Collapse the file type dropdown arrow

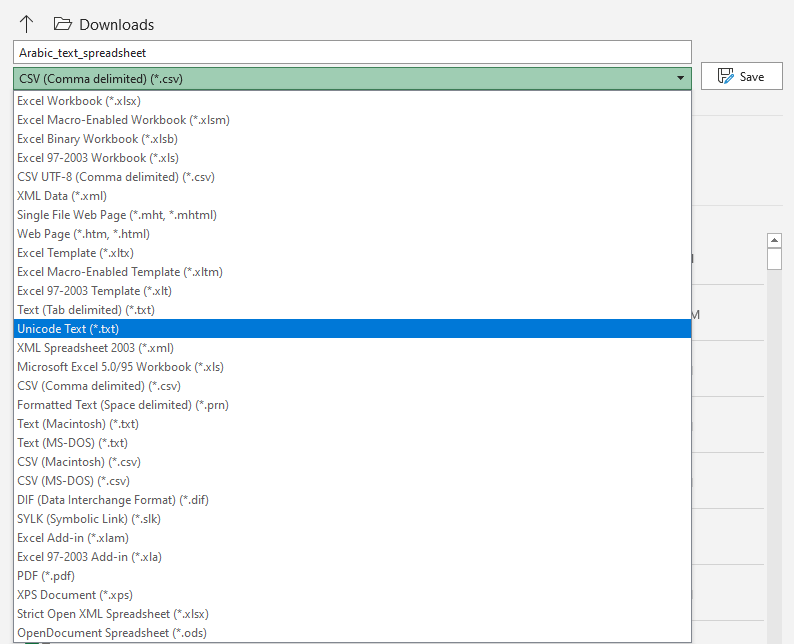coord(680,78)
